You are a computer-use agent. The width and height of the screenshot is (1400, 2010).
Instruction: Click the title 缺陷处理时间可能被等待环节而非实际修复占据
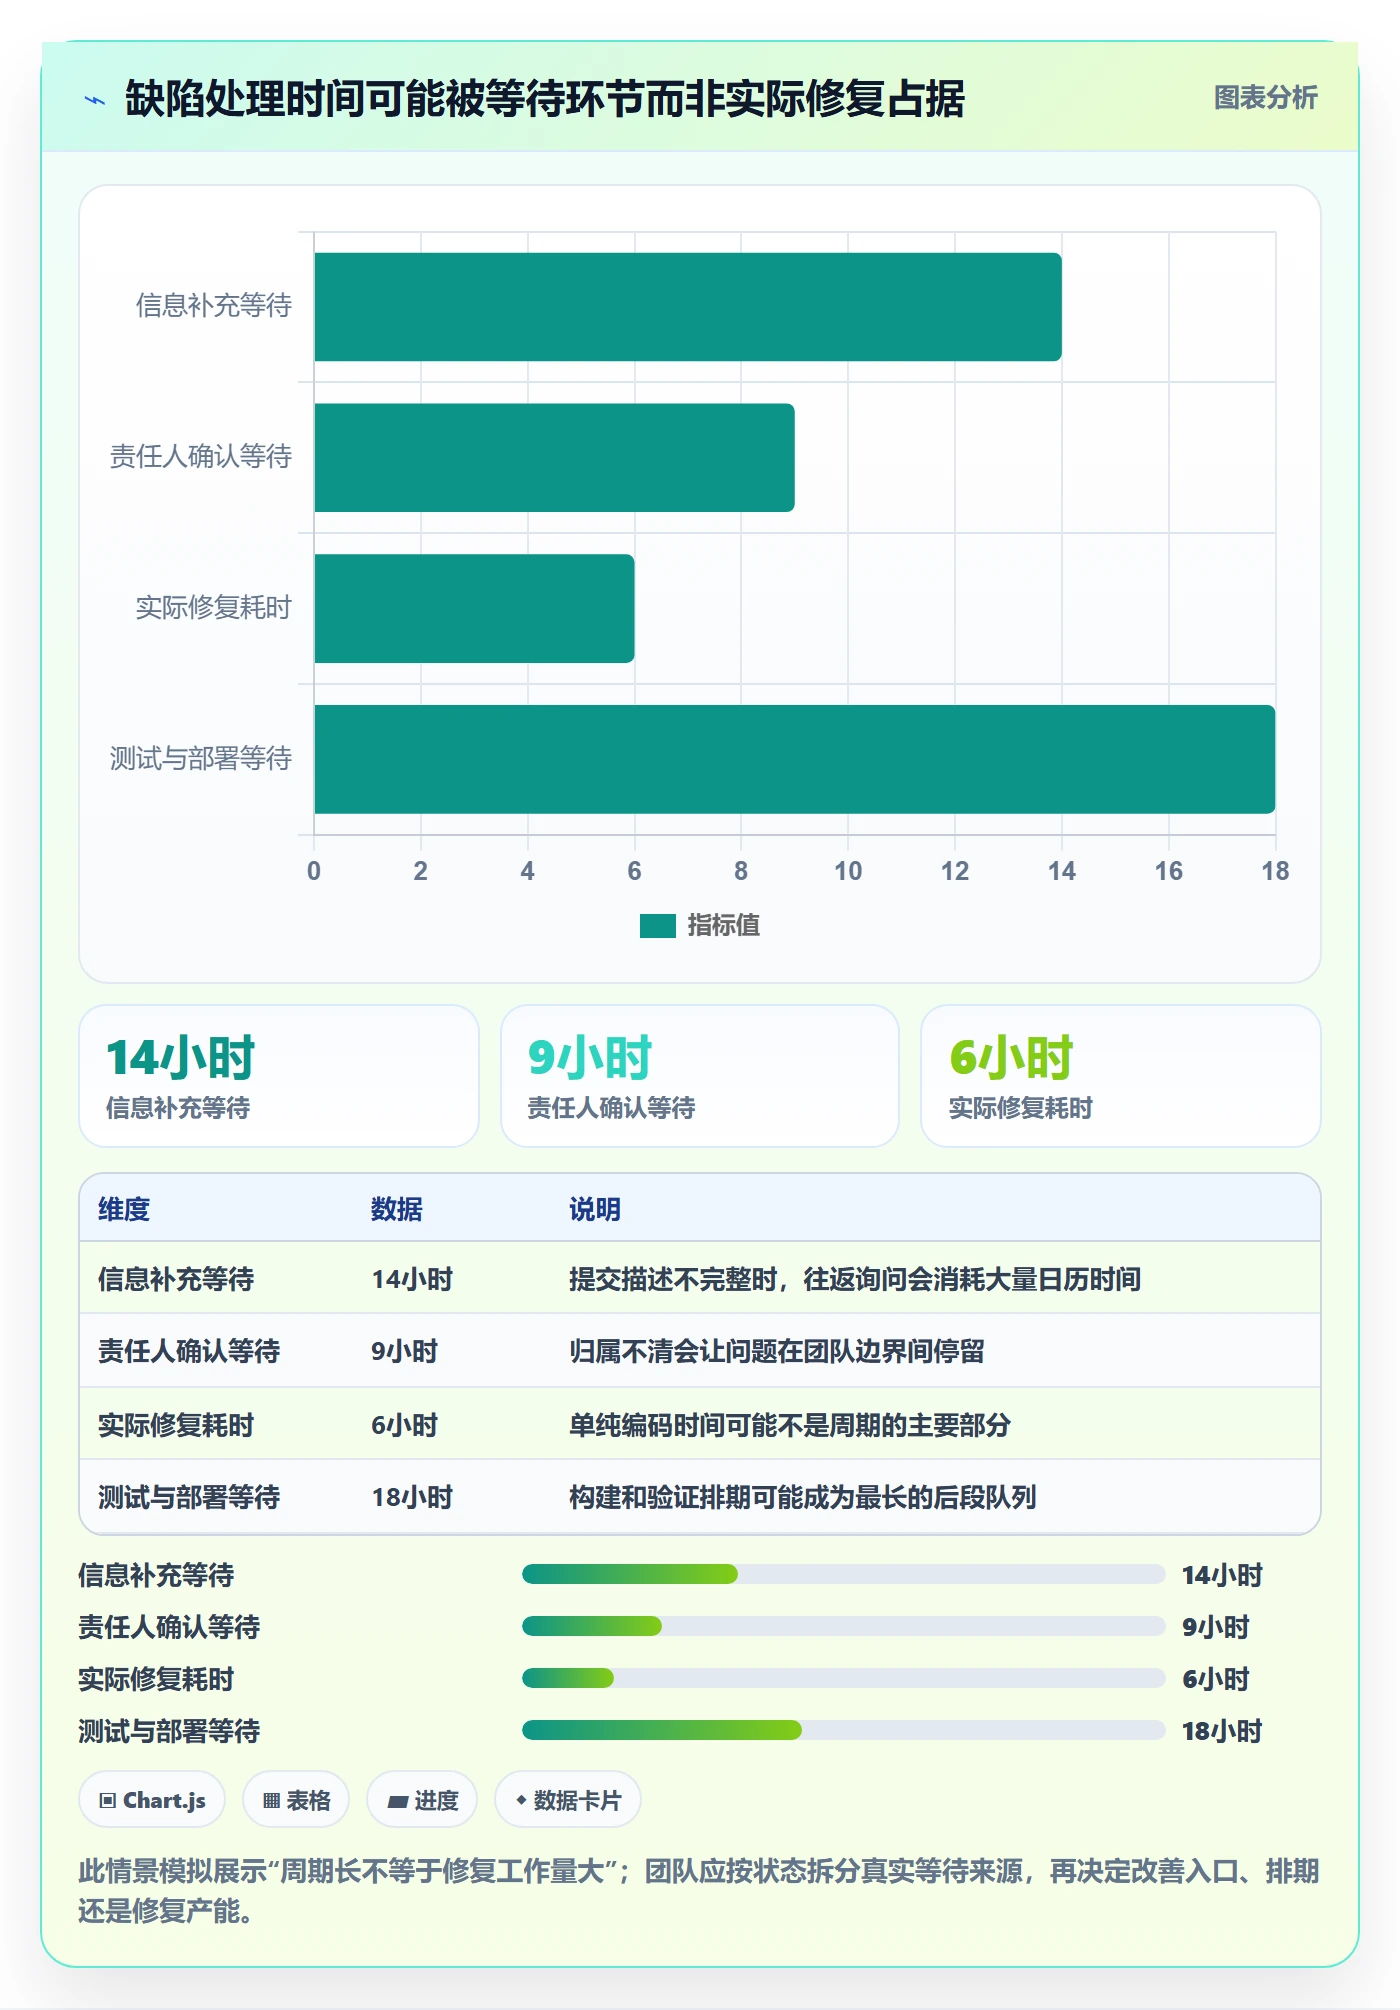pos(545,99)
